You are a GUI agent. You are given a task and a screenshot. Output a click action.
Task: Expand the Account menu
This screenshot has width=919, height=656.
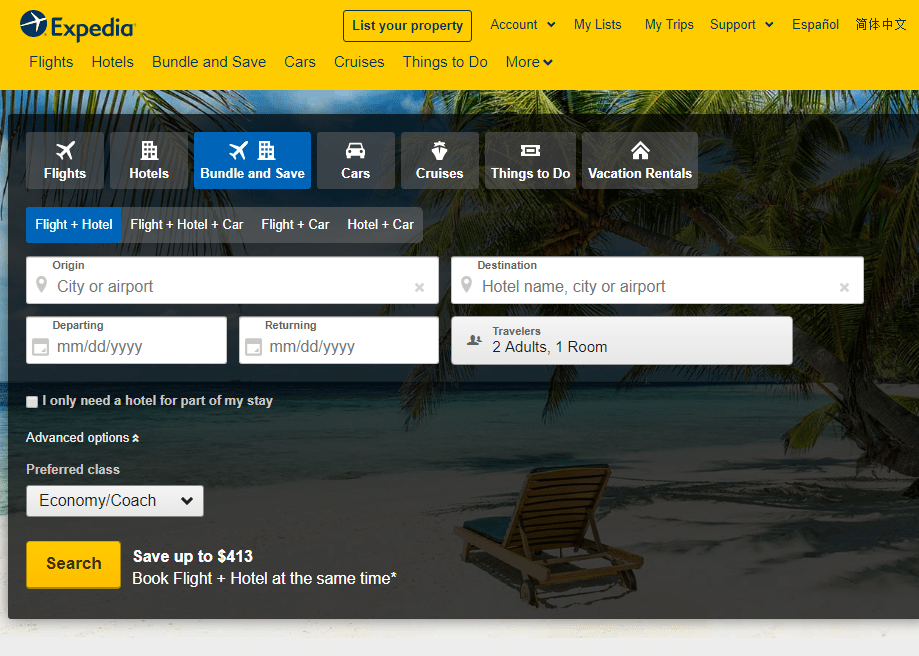pos(523,25)
